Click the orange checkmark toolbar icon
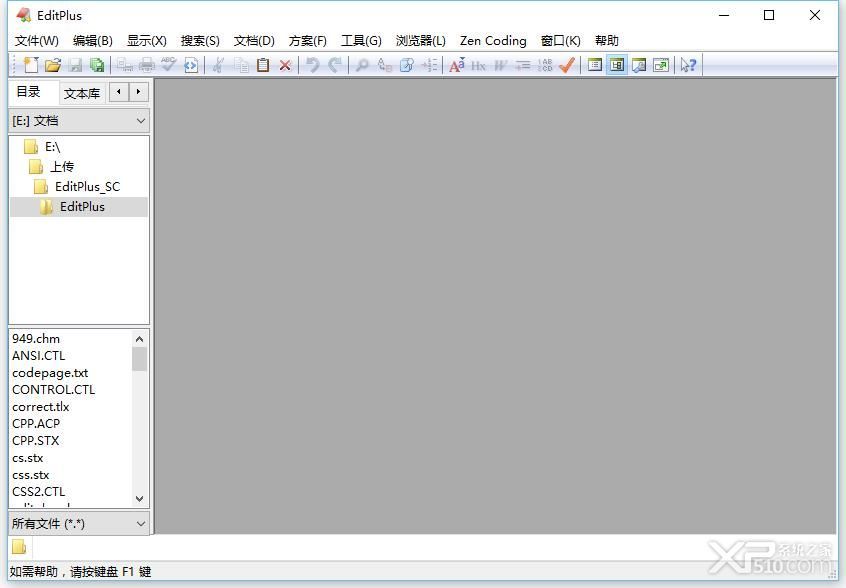 pyautogui.click(x=567, y=65)
